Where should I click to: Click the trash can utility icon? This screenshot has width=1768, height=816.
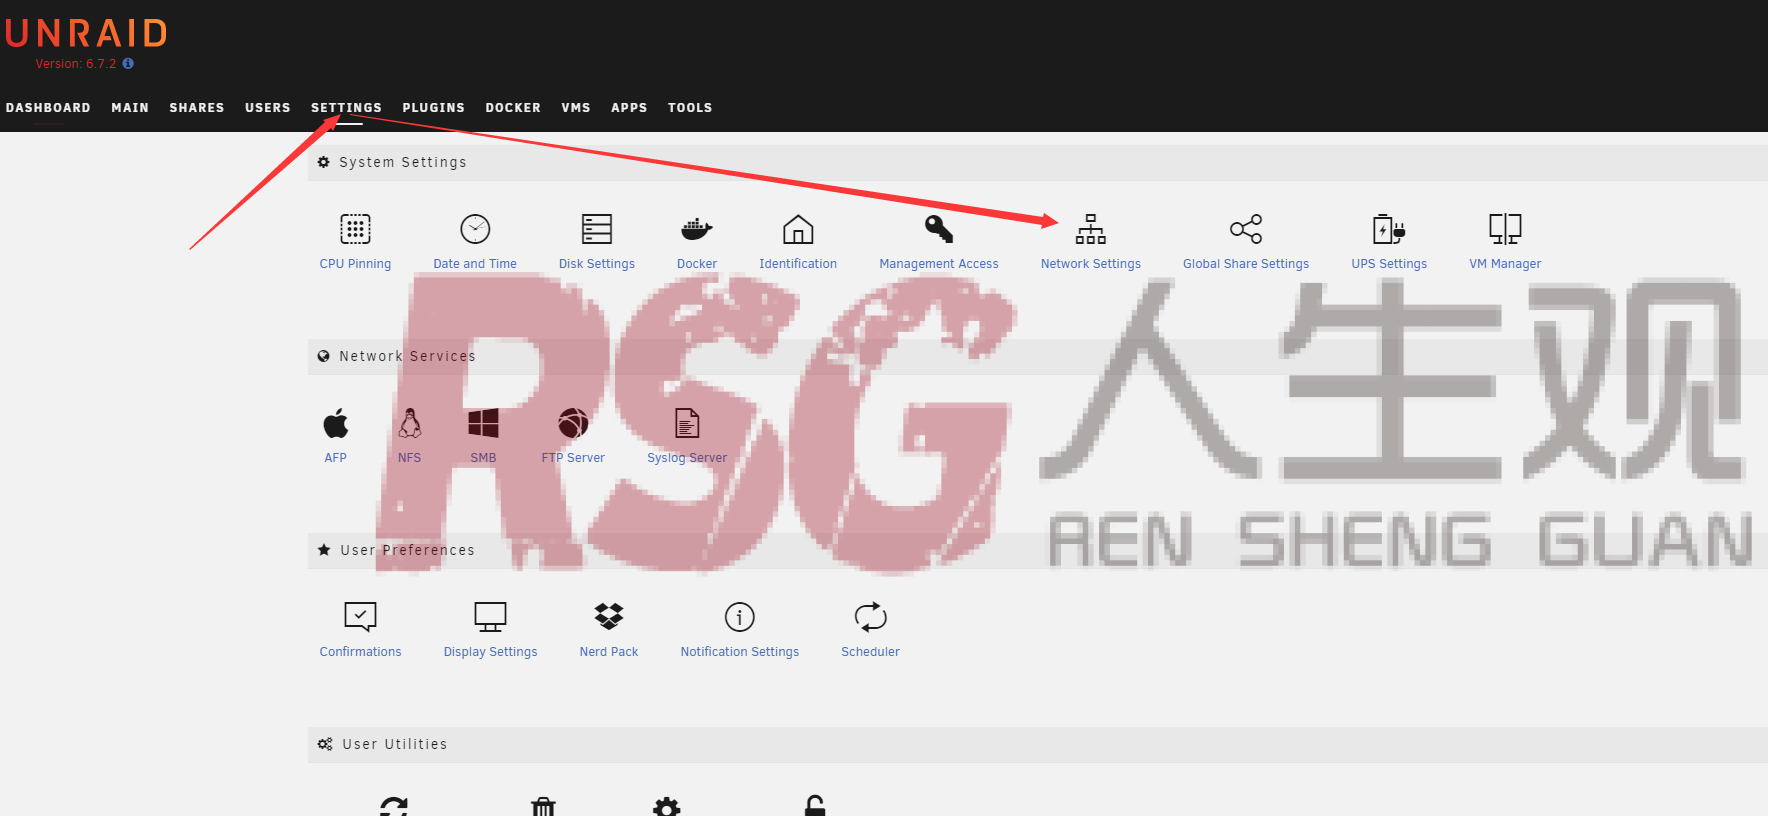tap(543, 806)
